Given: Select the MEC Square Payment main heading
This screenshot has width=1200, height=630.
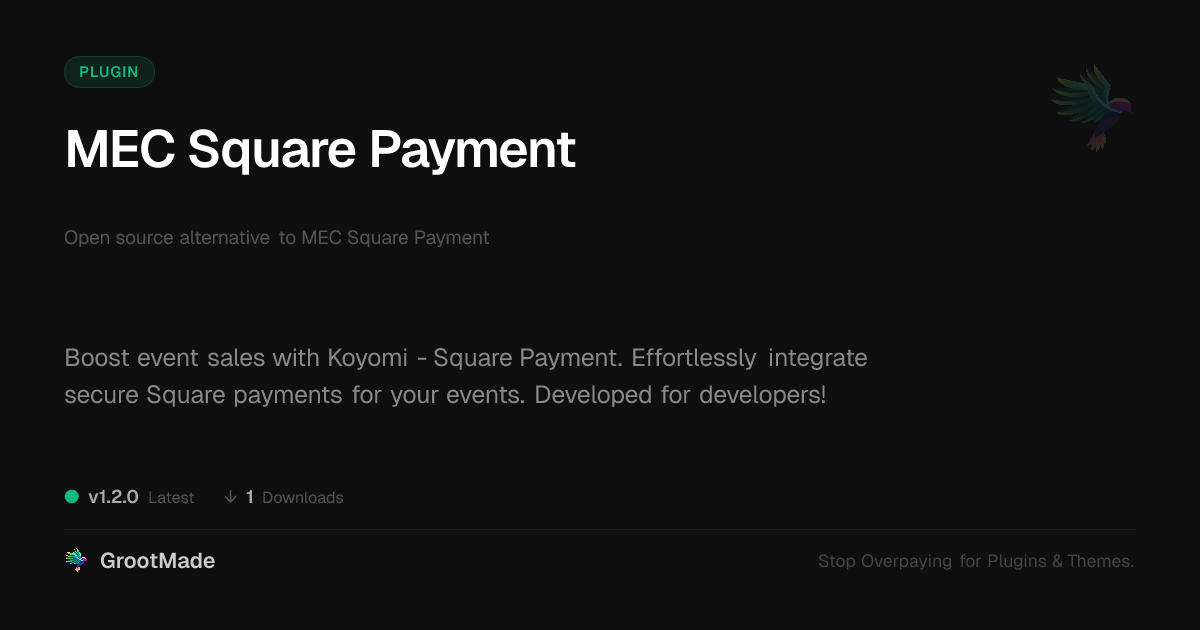Looking at the screenshot, I should click(320, 150).
